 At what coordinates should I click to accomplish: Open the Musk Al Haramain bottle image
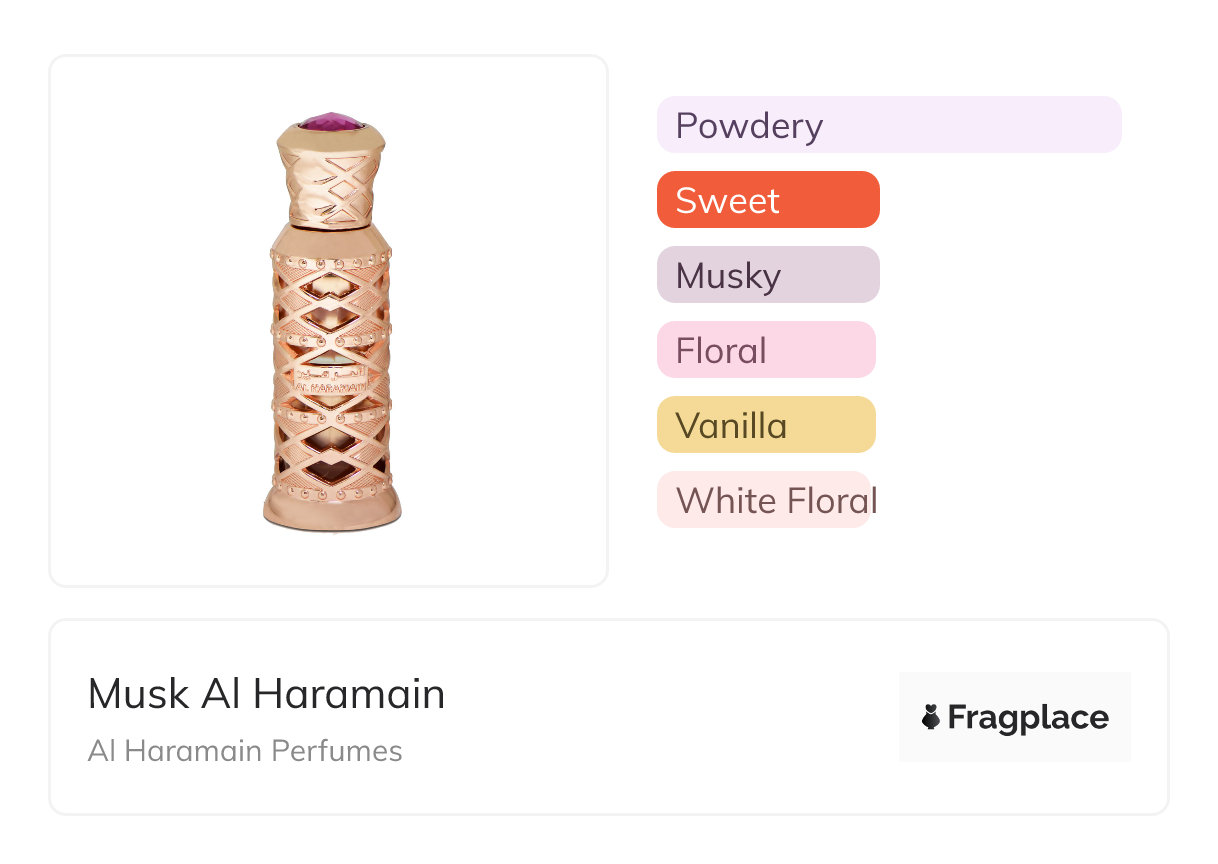[x=329, y=320]
